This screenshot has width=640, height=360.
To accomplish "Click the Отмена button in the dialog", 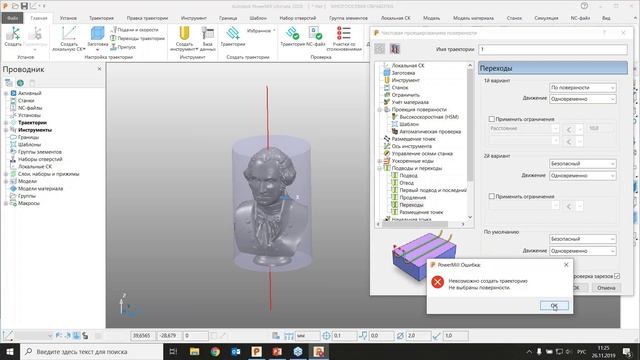I will pos(606,288).
